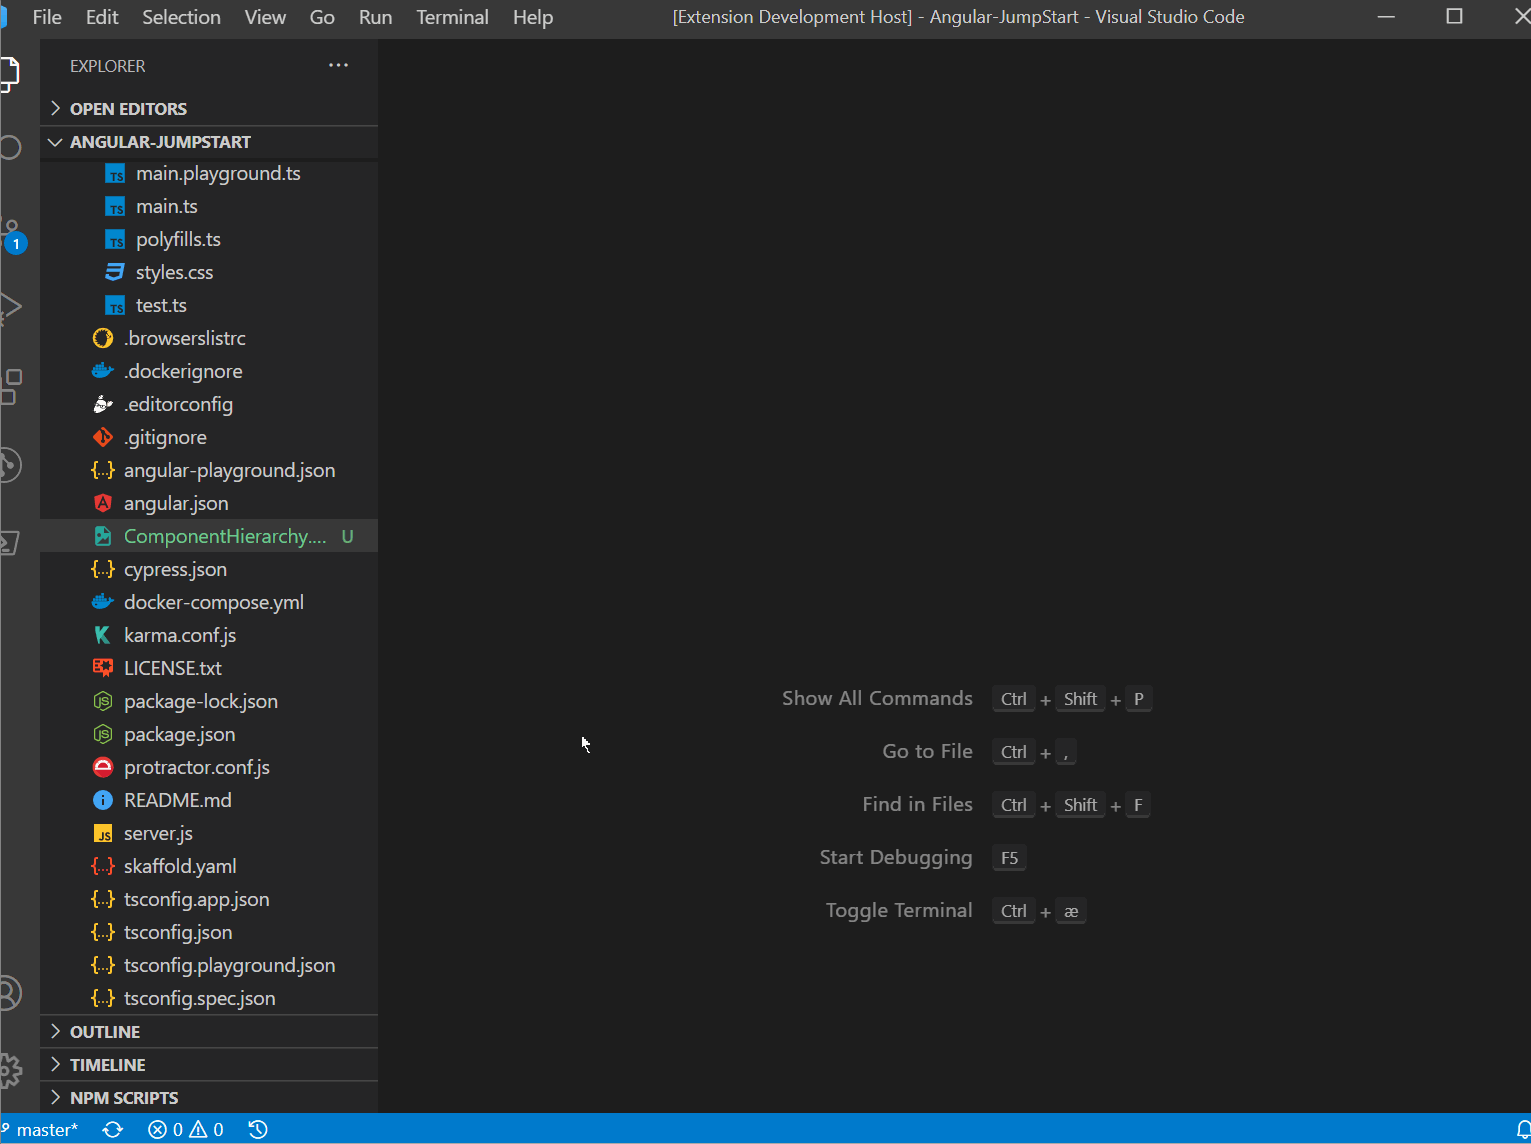The width and height of the screenshot is (1531, 1144).
Task: Open the Edit menu
Action: tap(102, 17)
